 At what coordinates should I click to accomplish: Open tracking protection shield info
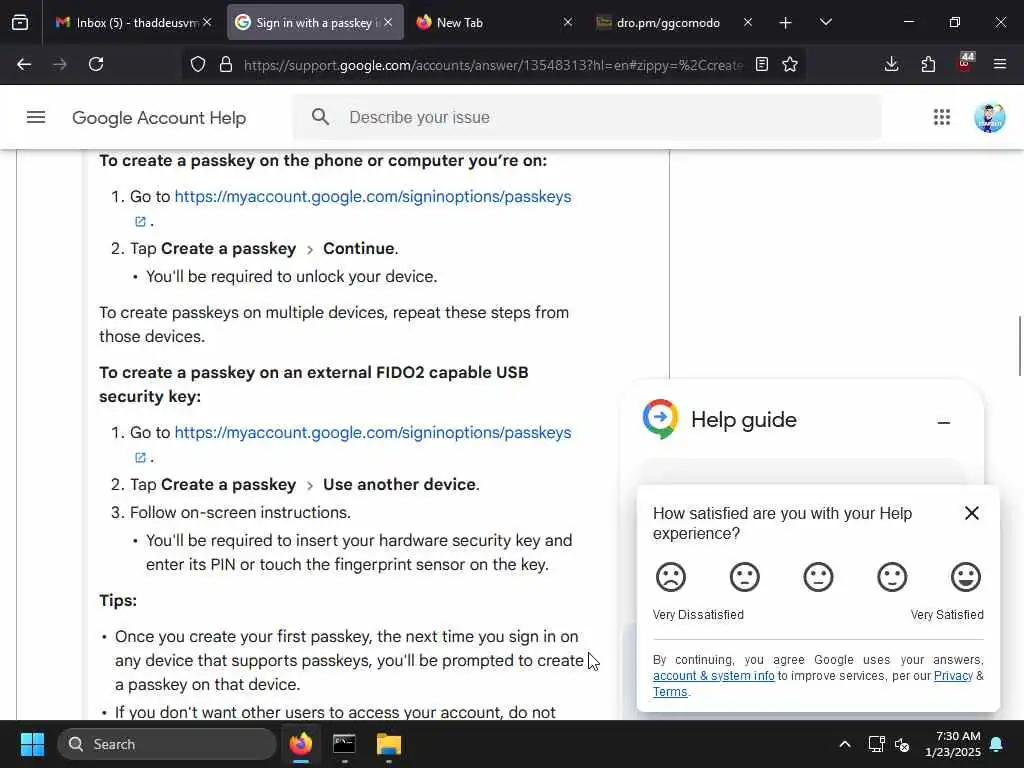click(x=198, y=64)
